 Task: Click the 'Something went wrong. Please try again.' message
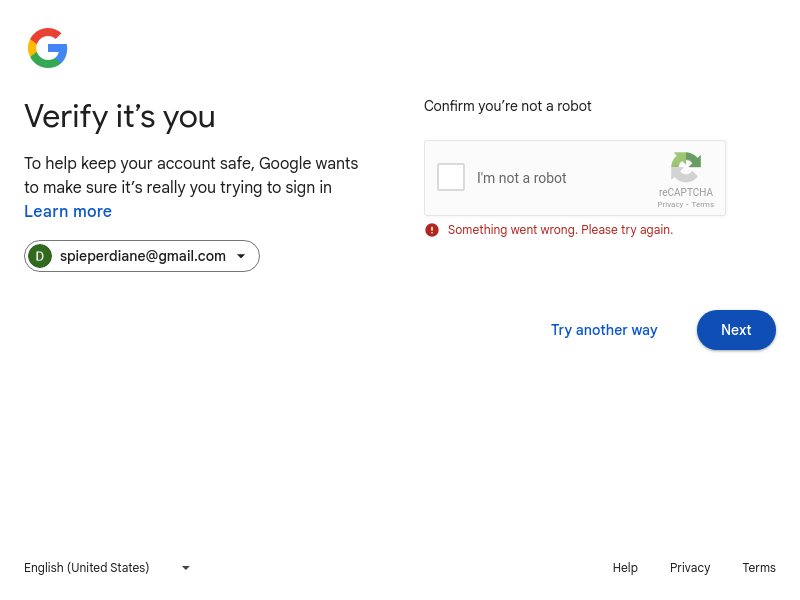[560, 230]
